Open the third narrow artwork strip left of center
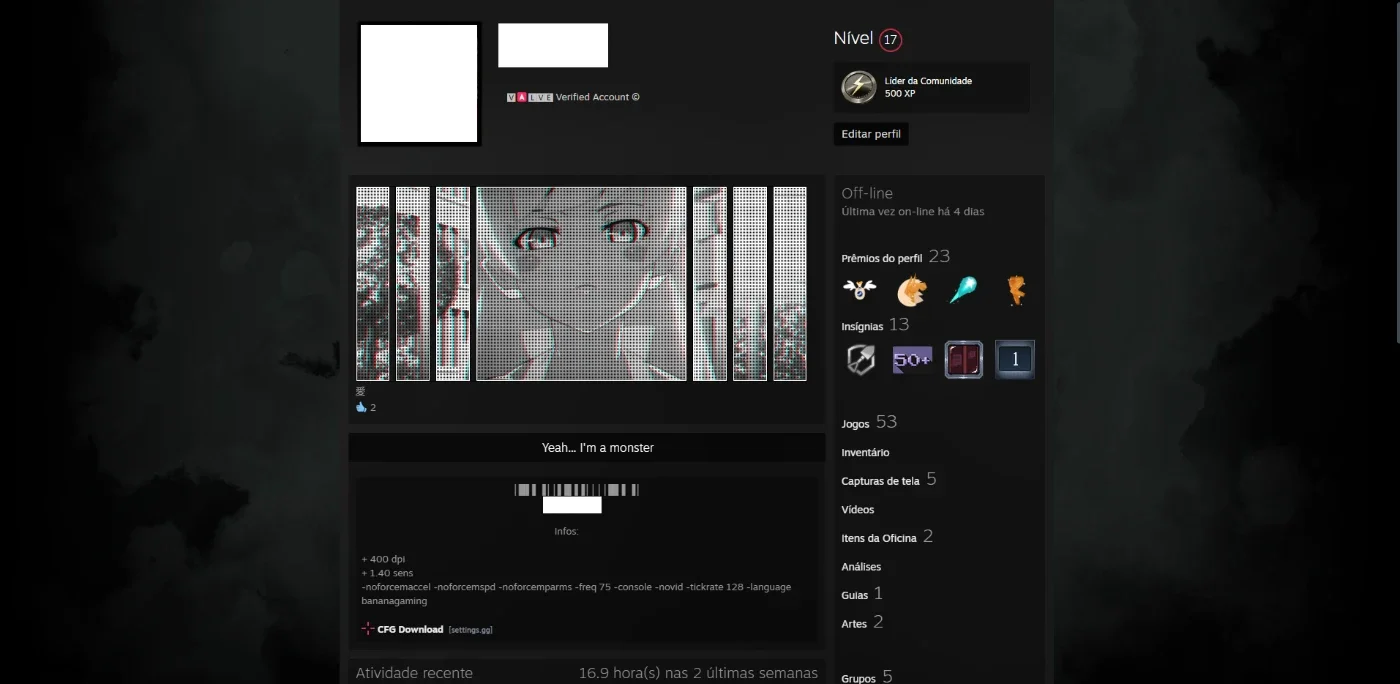The height and width of the screenshot is (684, 1400). tap(453, 283)
